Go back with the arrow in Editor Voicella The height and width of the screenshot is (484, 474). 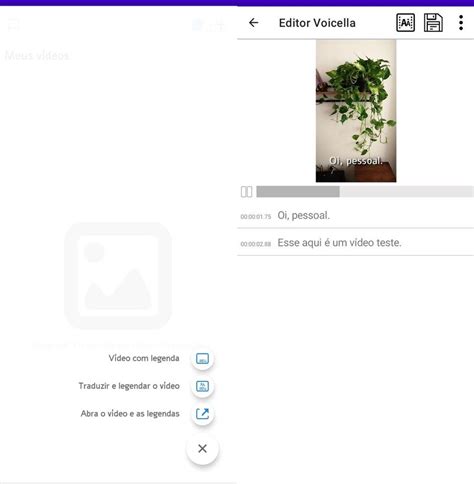(254, 23)
